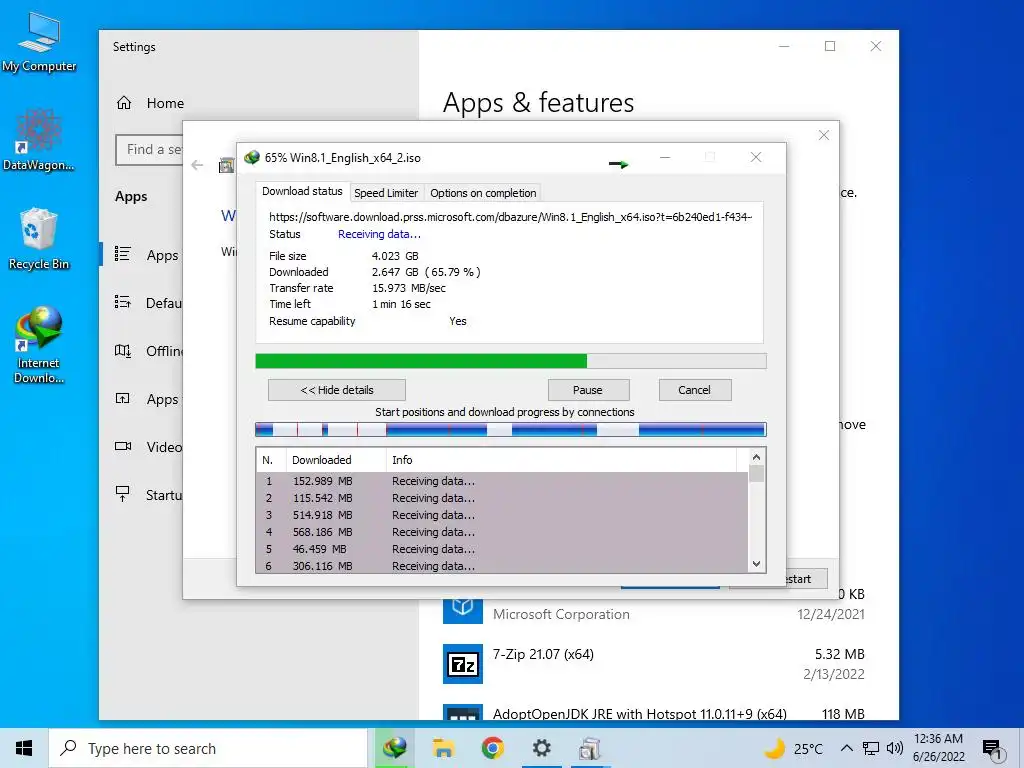Minimize the IDM download window

[665, 157]
